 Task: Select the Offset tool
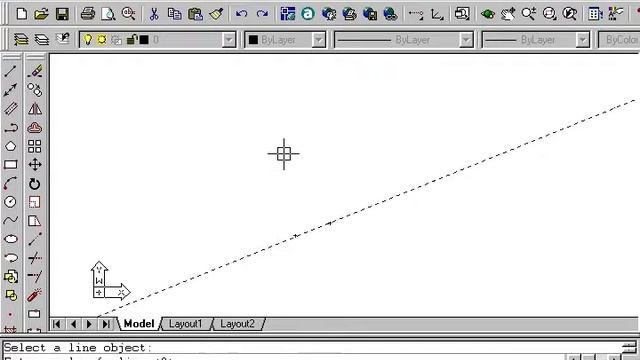coord(35,128)
